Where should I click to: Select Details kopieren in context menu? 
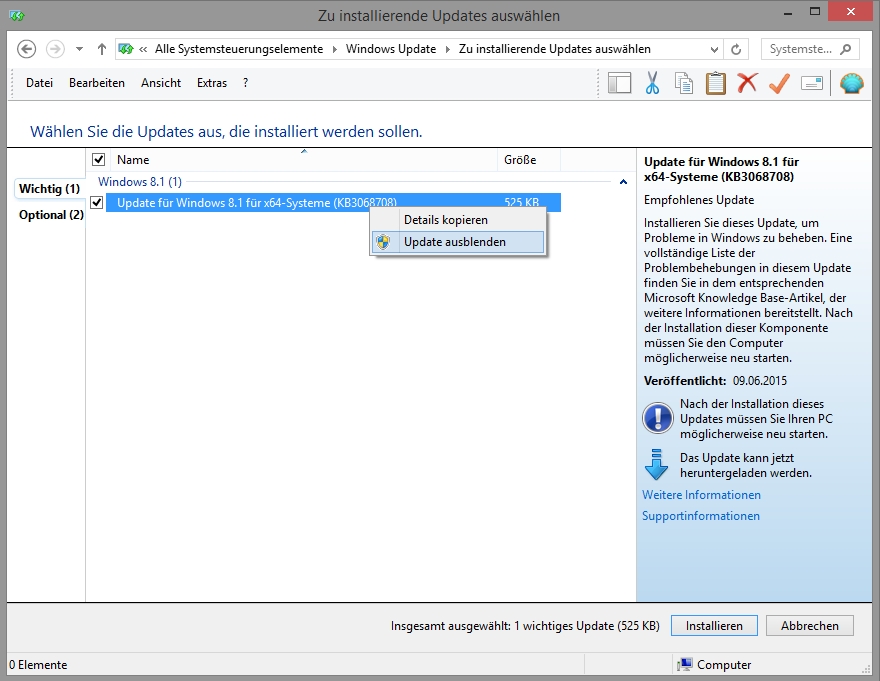[x=446, y=220]
